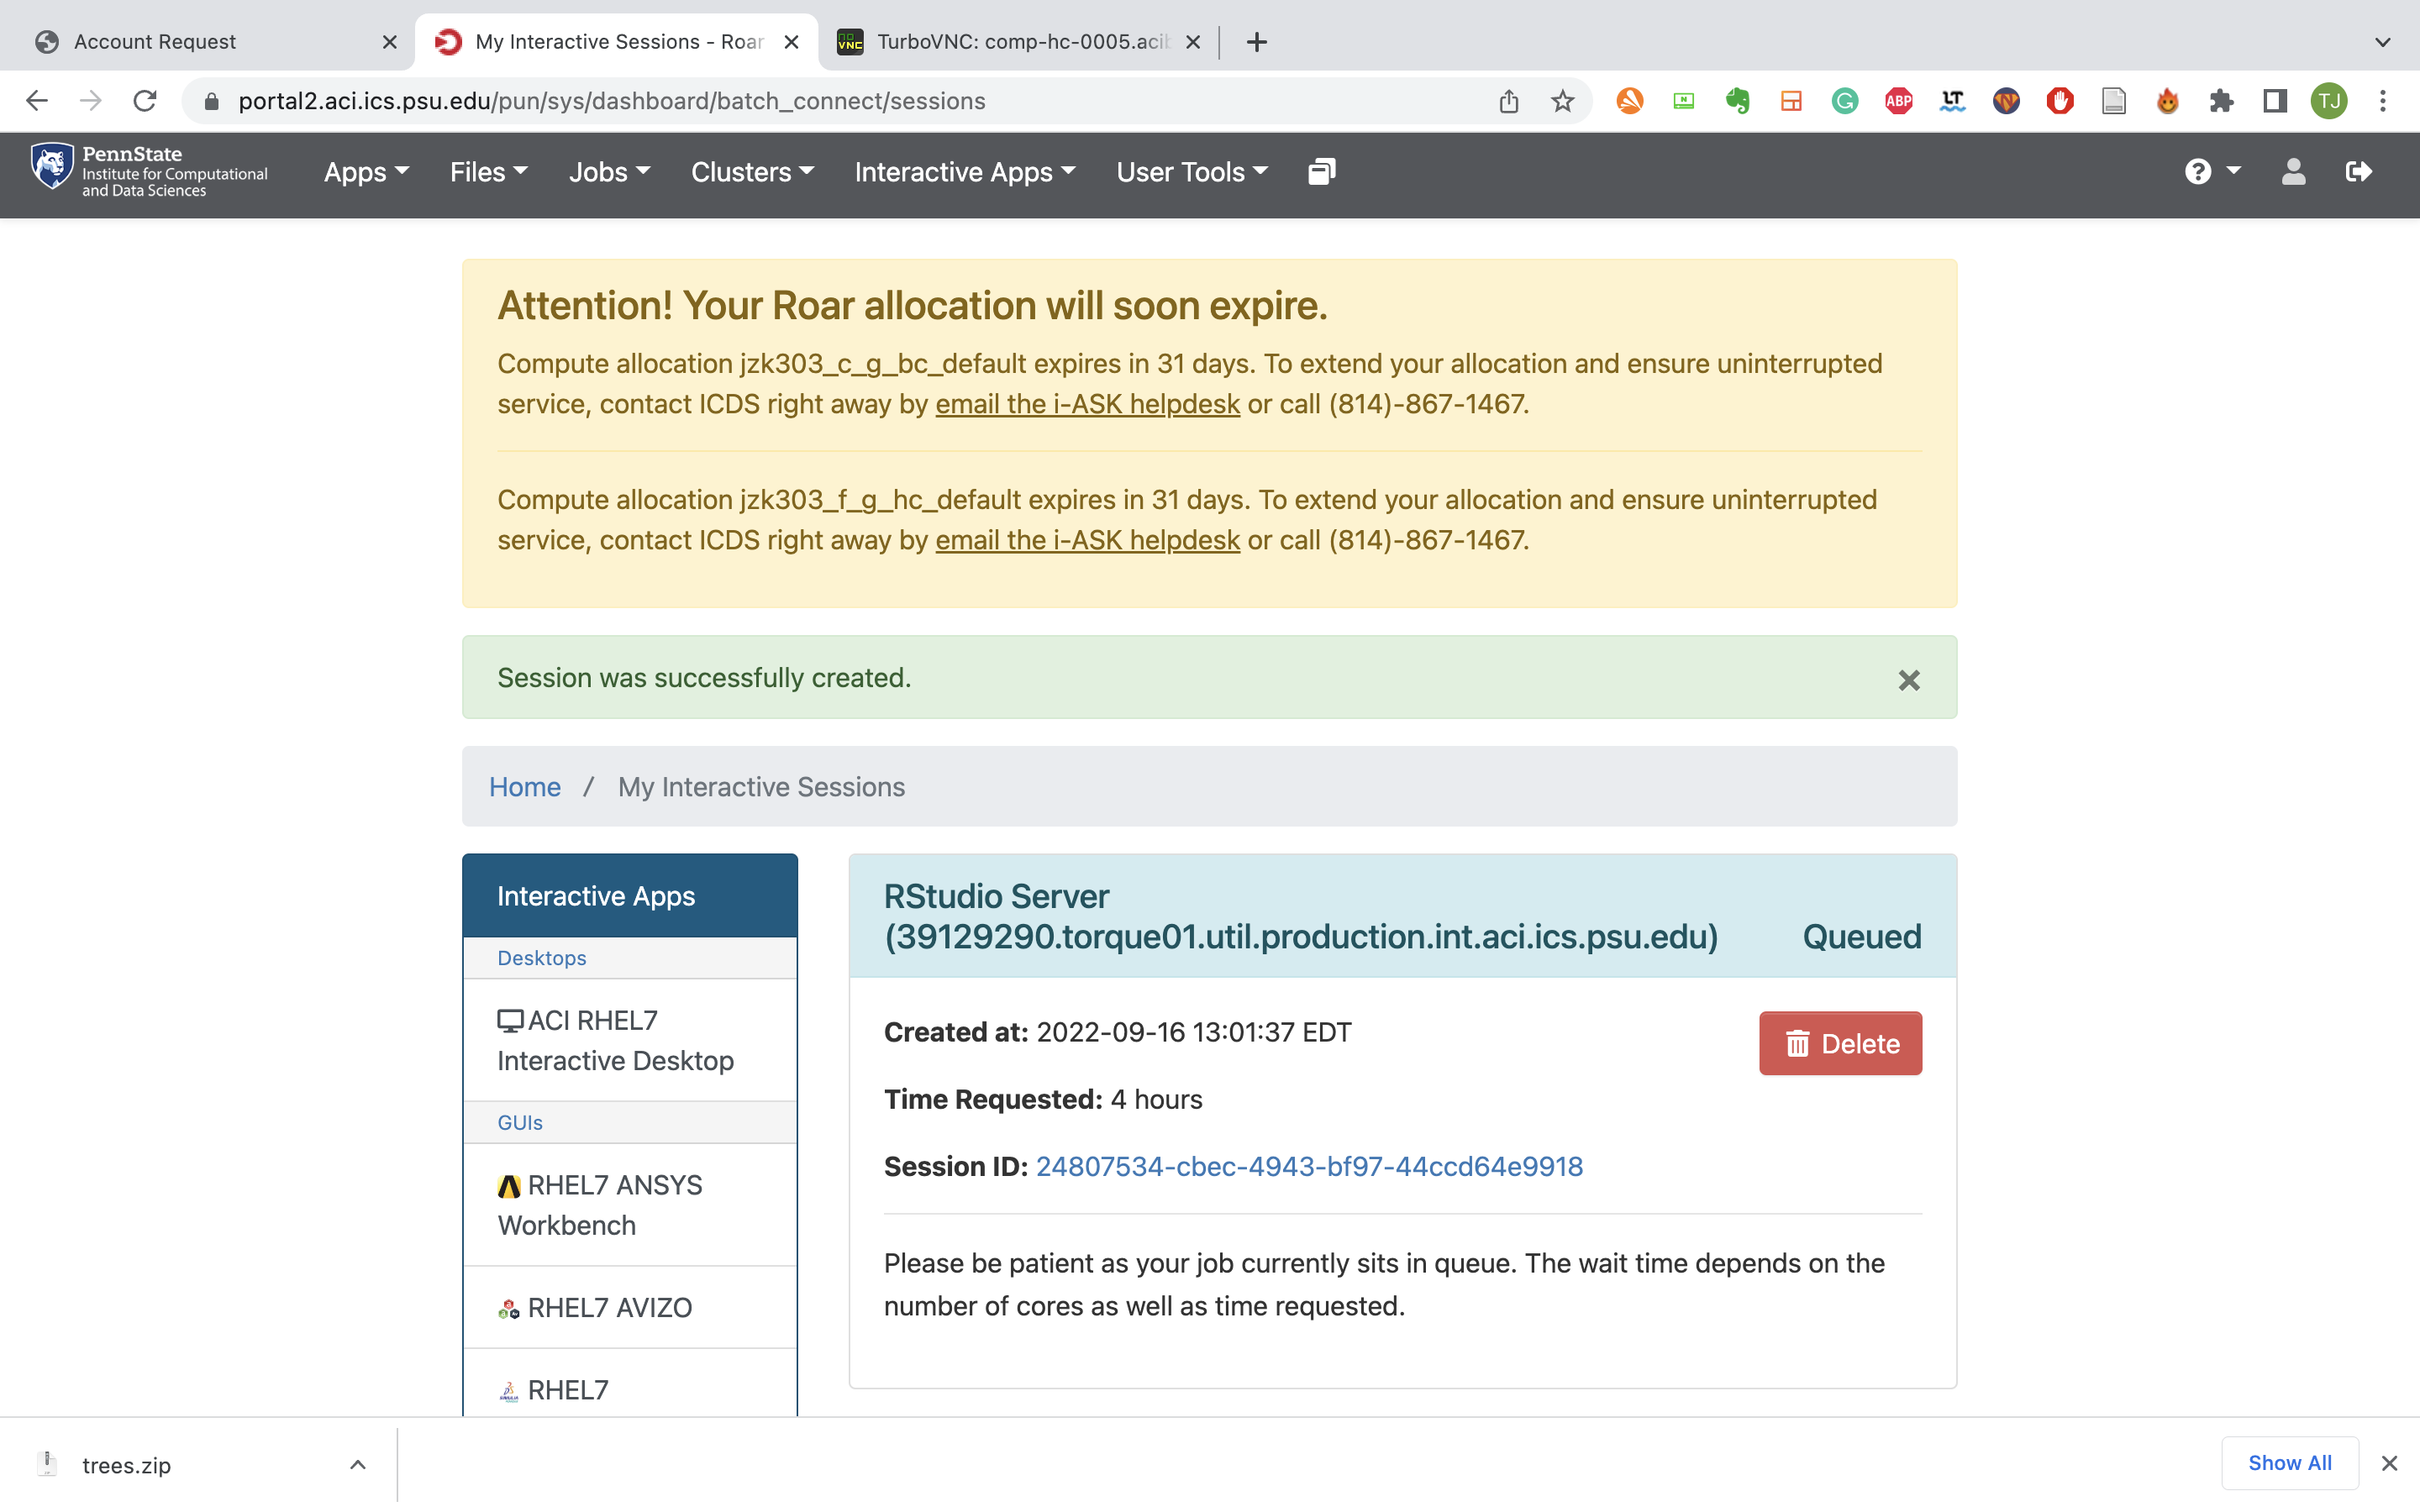Open the browser Extensions puzzle icon

(x=2222, y=100)
